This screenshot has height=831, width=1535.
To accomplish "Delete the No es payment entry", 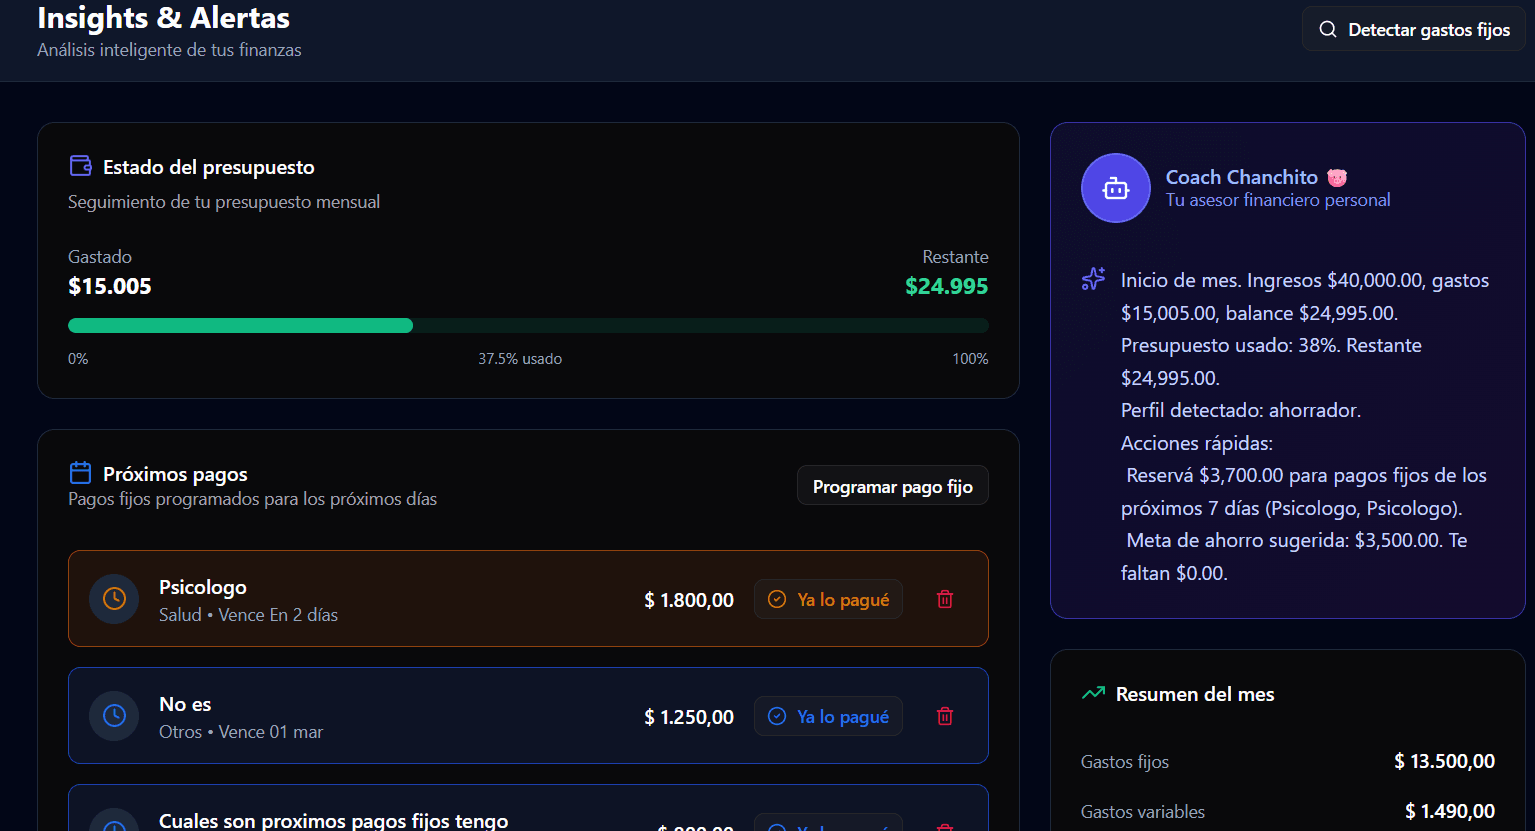I will [944, 716].
